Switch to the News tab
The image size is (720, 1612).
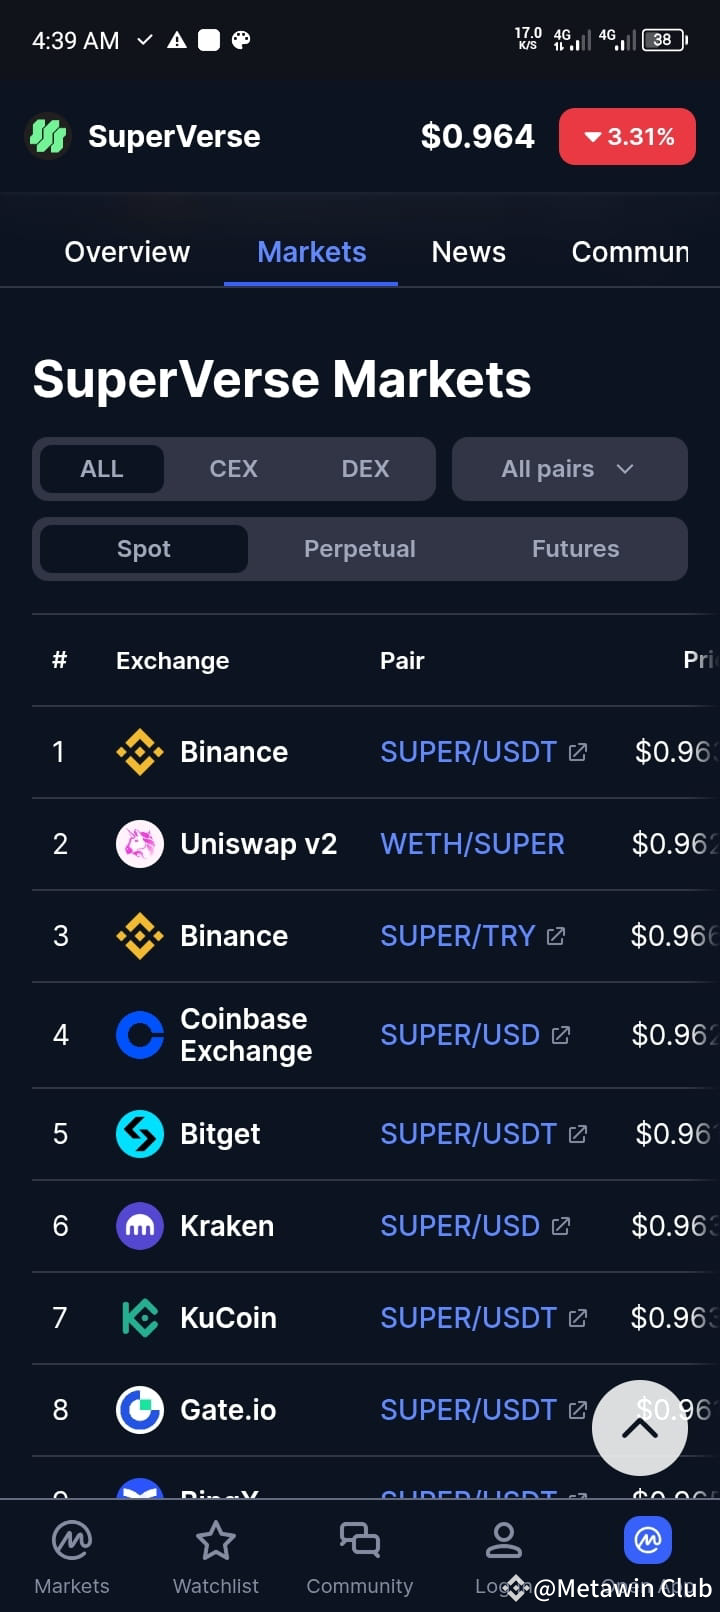point(469,252)
